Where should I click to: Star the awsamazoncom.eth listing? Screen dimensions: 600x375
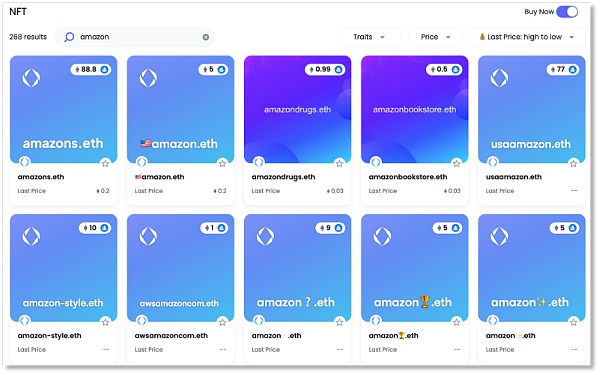click(222, 322)
